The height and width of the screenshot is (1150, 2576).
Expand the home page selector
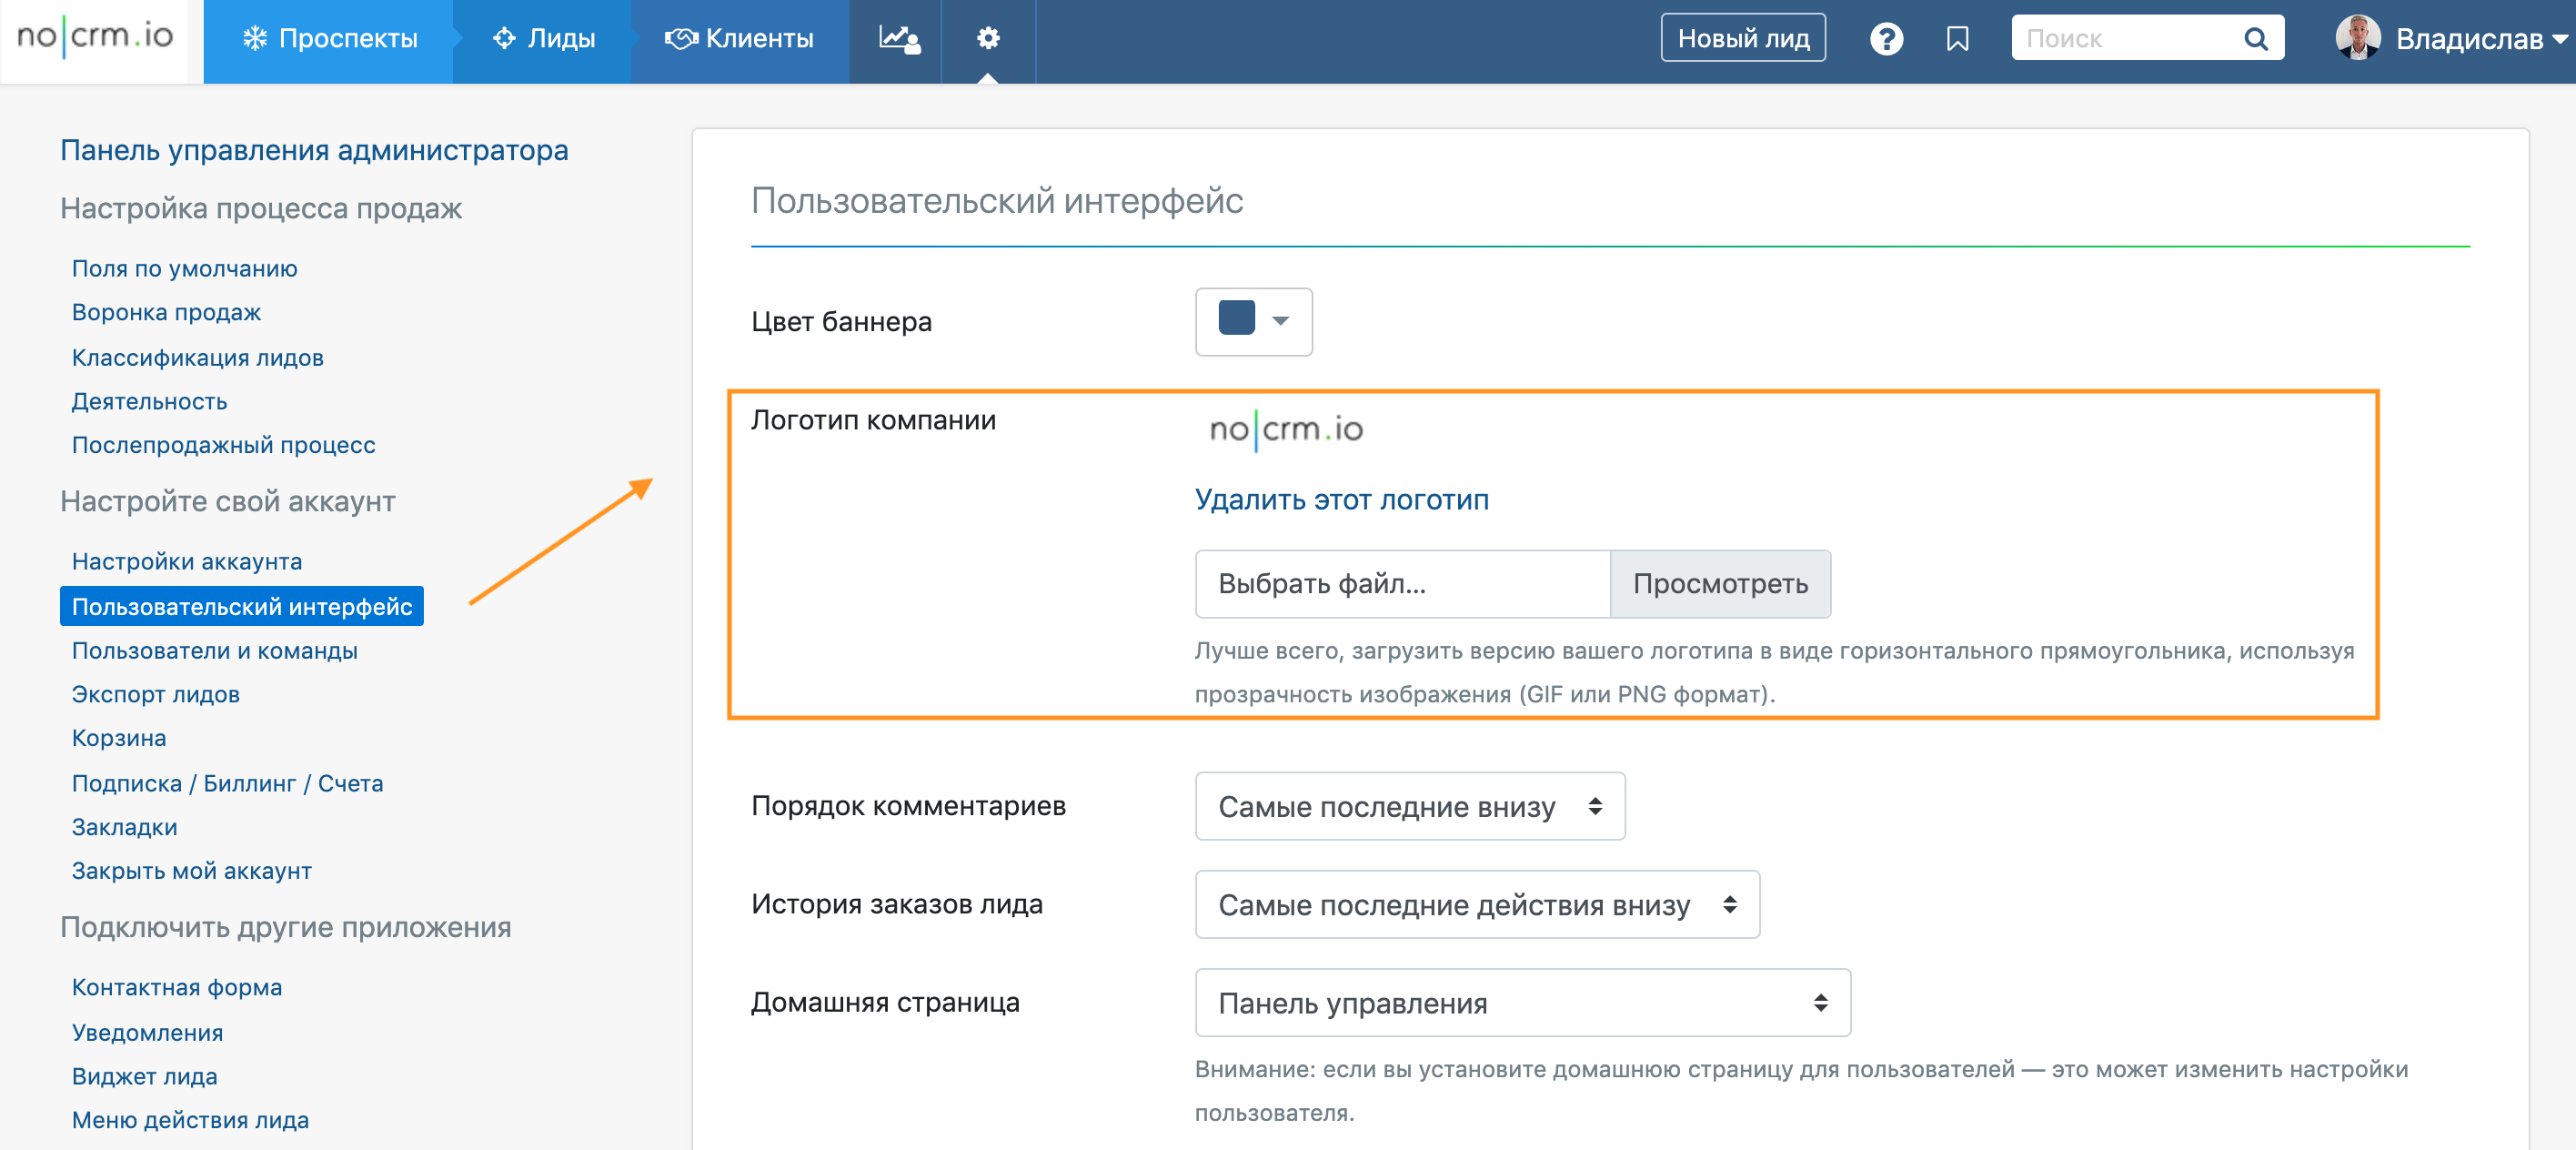tap(1521, 1002)
